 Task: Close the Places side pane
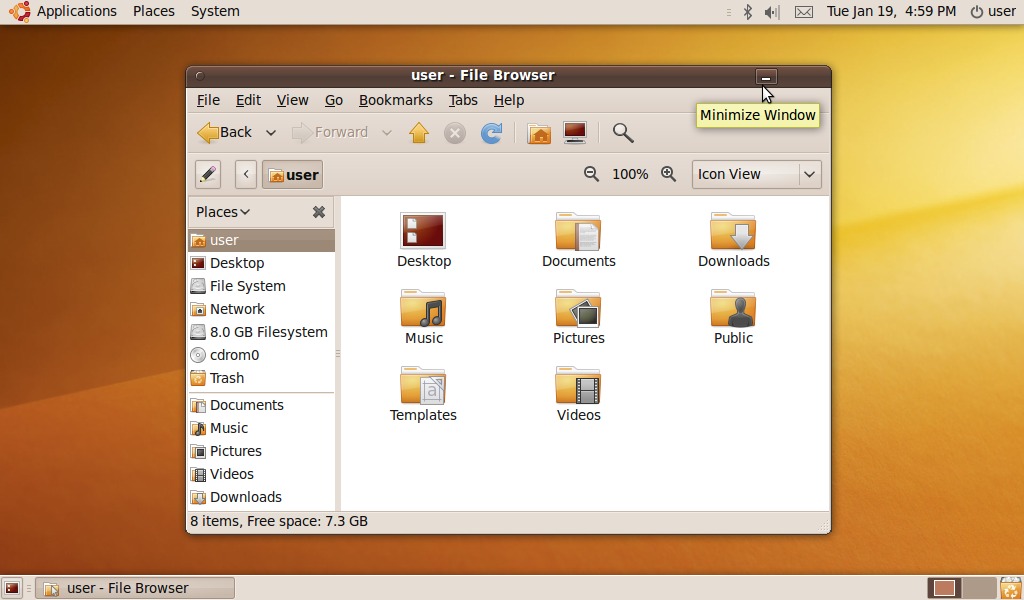pyautogui.click(x=319, y=212)
